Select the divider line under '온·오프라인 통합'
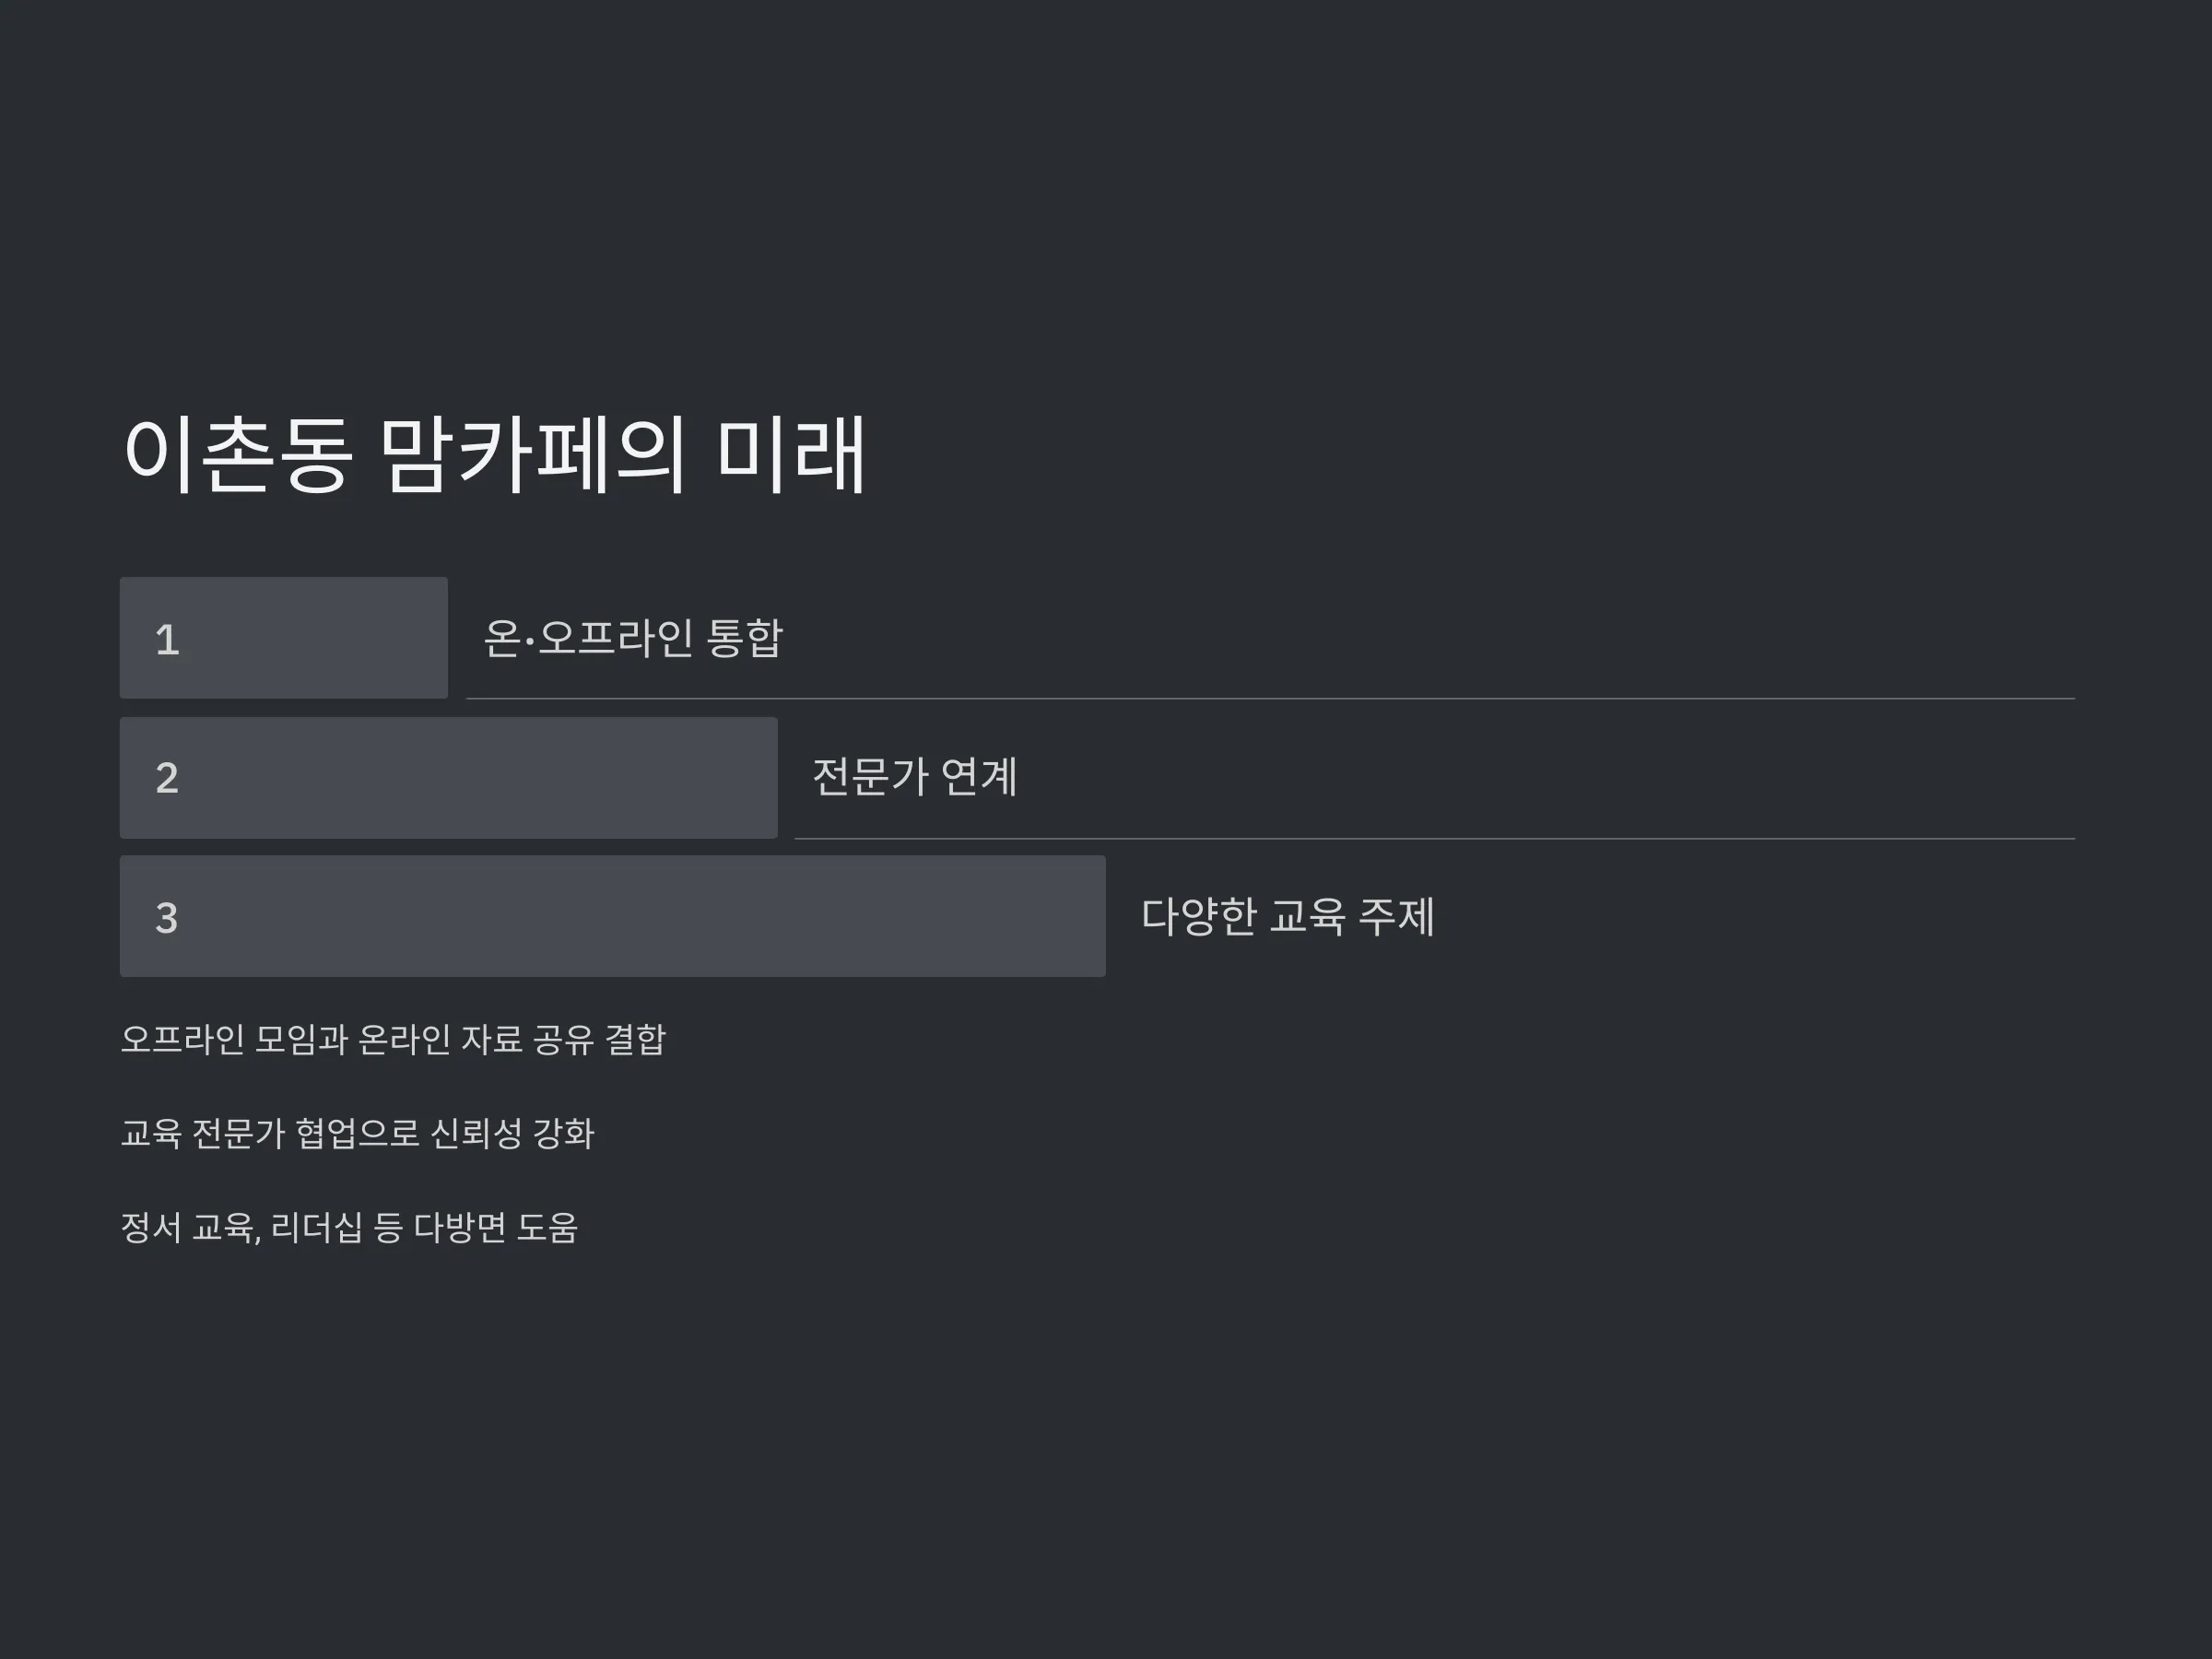The height and width of the screenshot is (1659, 2212). click(x=1271, y=698)
